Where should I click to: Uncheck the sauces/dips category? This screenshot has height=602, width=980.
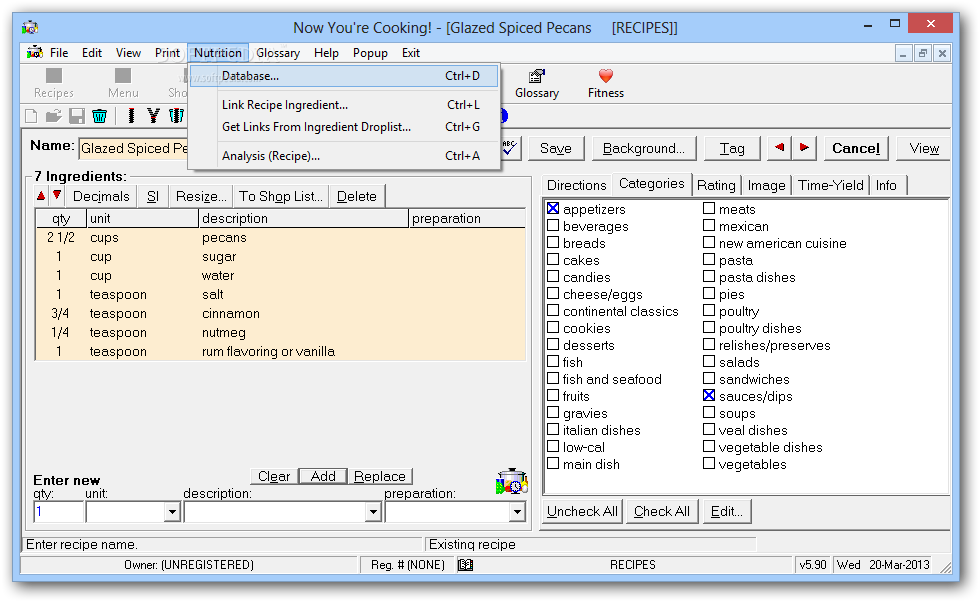click(x=709, y=395)
